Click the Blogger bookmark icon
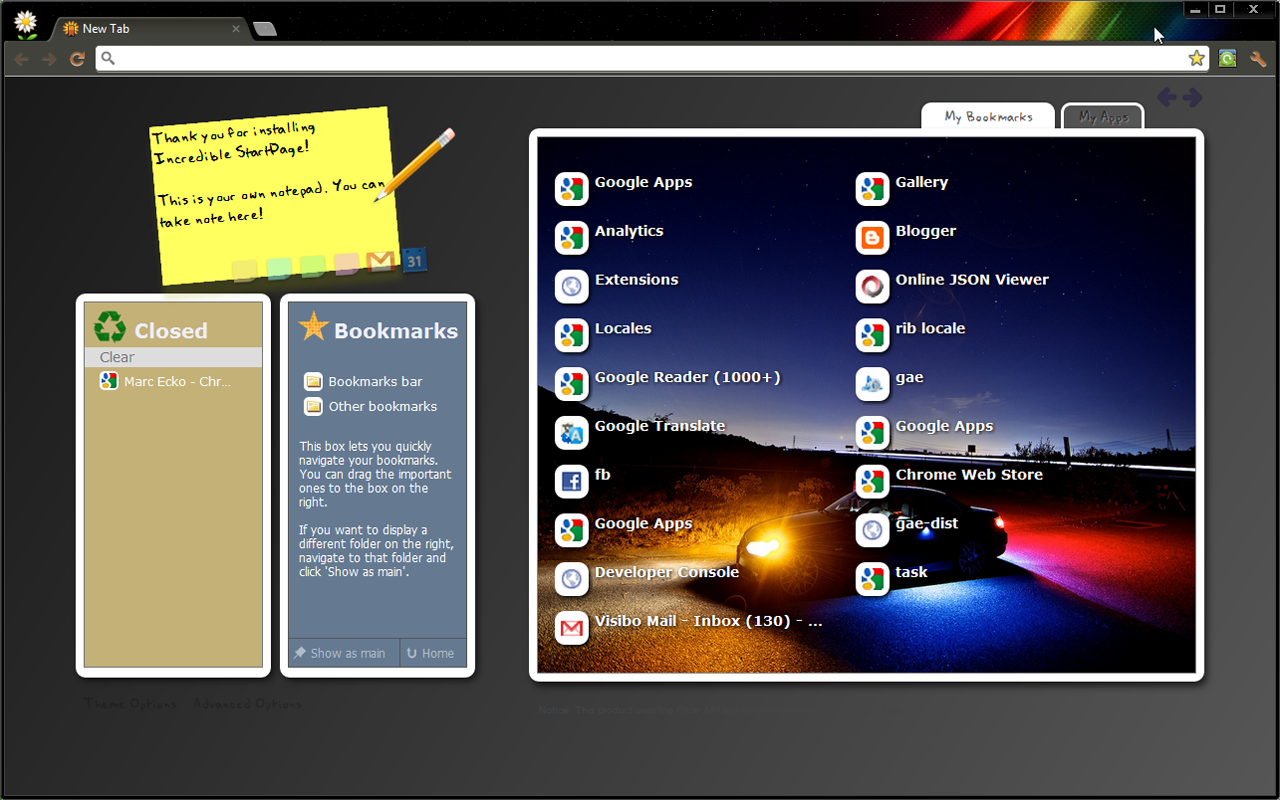This screenshot has height=800, width=1280. 872,238
